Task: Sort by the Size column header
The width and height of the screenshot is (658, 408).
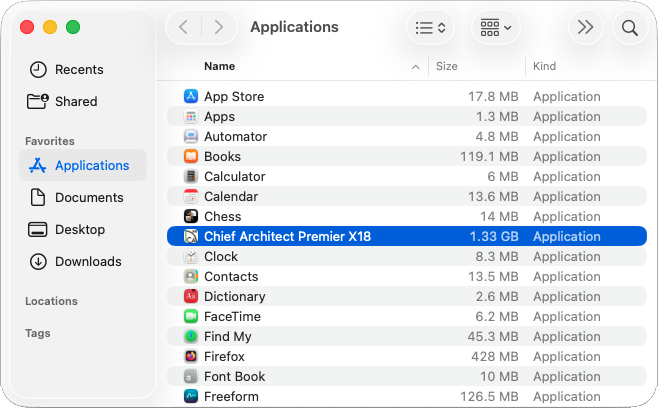Action: pyautogui.click(x=446, y=66)
